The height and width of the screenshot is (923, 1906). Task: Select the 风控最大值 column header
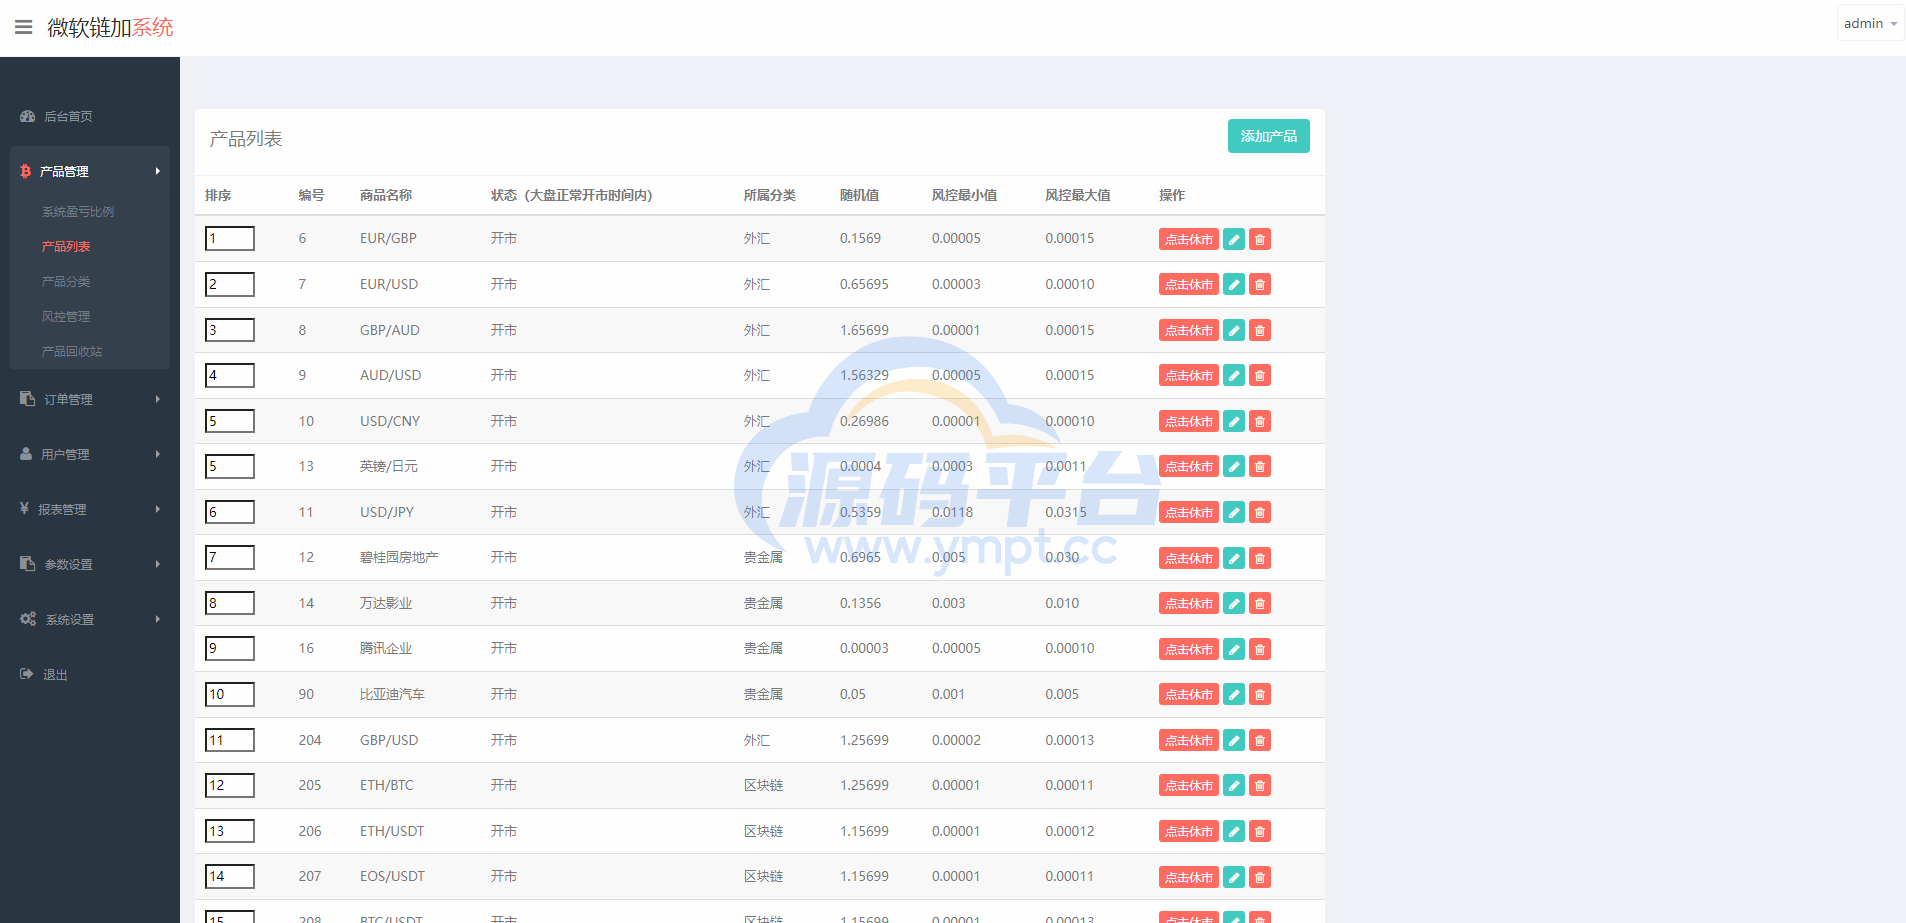(1078, 195)
